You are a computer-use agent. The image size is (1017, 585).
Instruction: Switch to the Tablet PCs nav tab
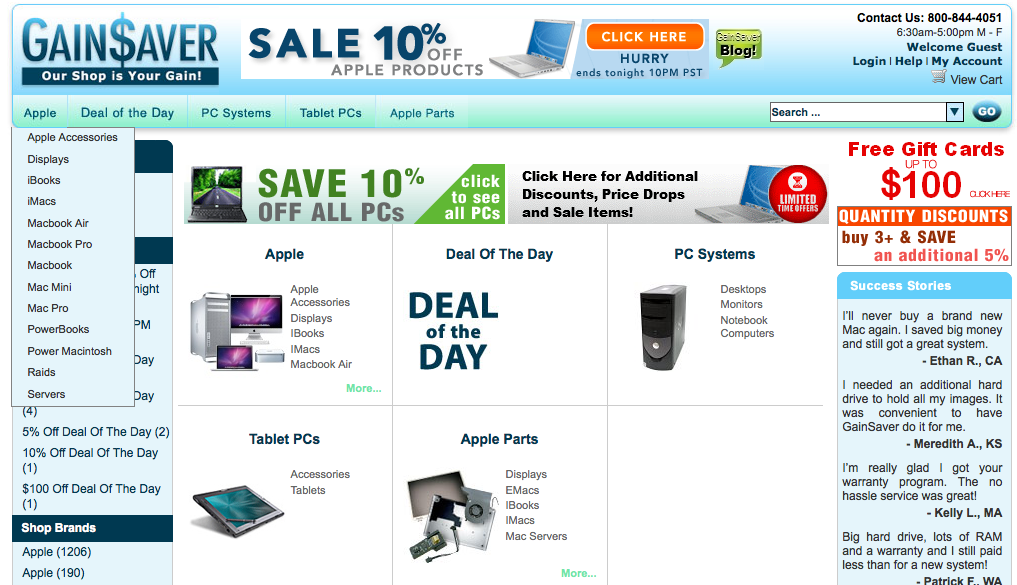coord(330,113)
